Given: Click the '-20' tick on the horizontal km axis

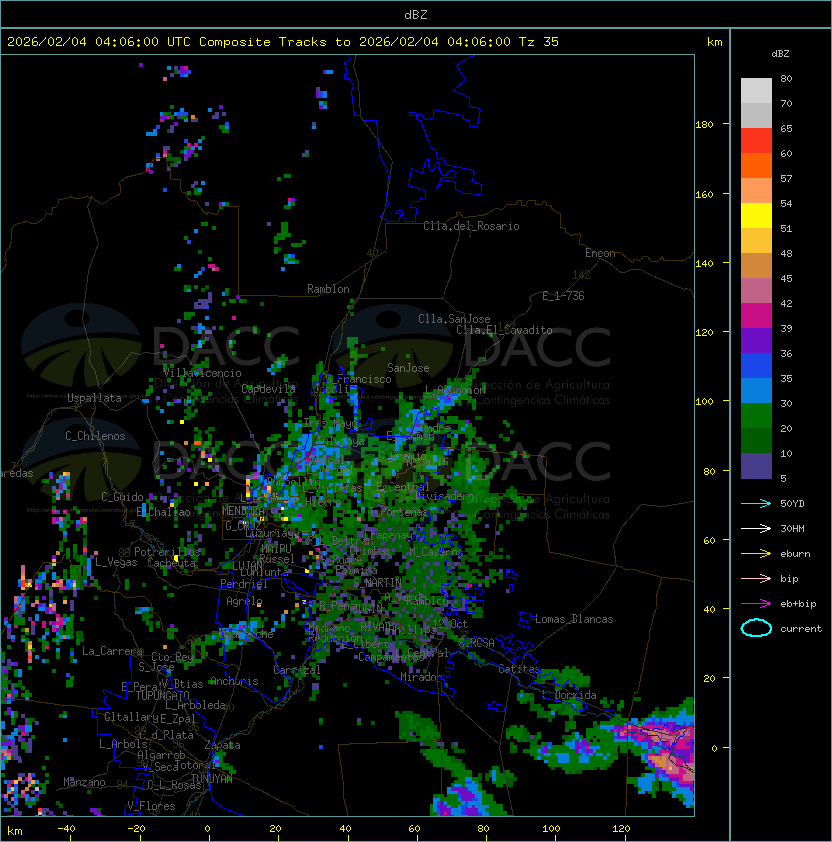Looking at the screenshot, I should pyautogui.click(x=136, y=829).
